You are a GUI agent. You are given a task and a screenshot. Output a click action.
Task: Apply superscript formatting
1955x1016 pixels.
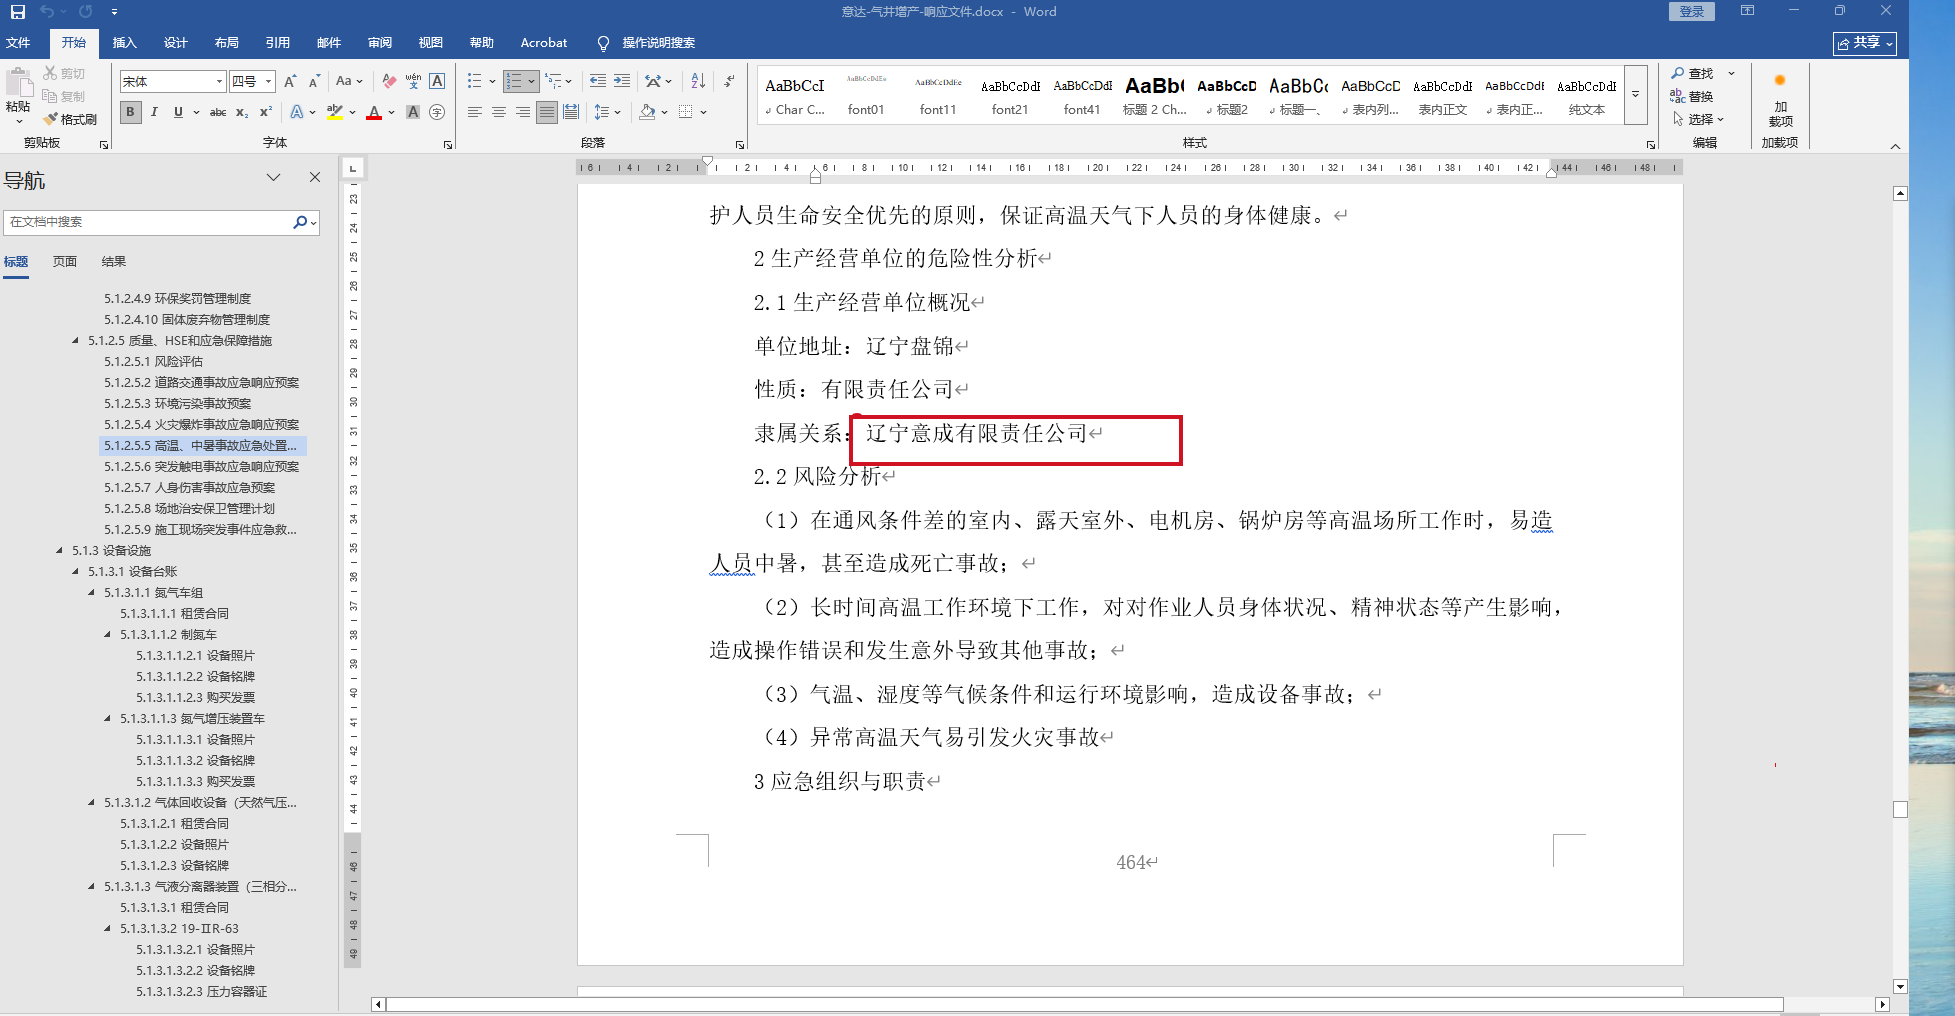(266, 112)
